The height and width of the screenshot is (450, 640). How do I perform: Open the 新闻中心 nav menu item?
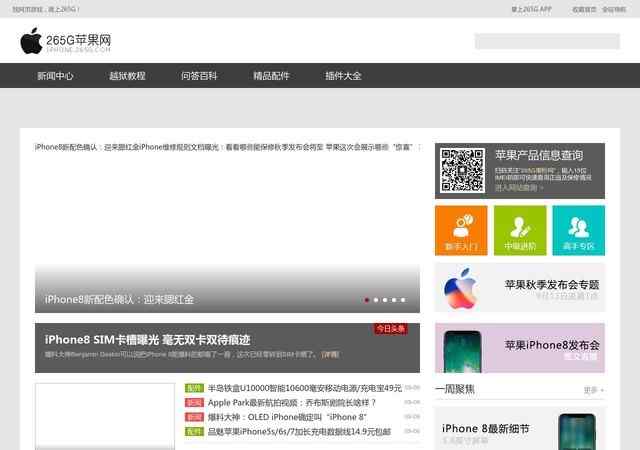coord(55,76)
